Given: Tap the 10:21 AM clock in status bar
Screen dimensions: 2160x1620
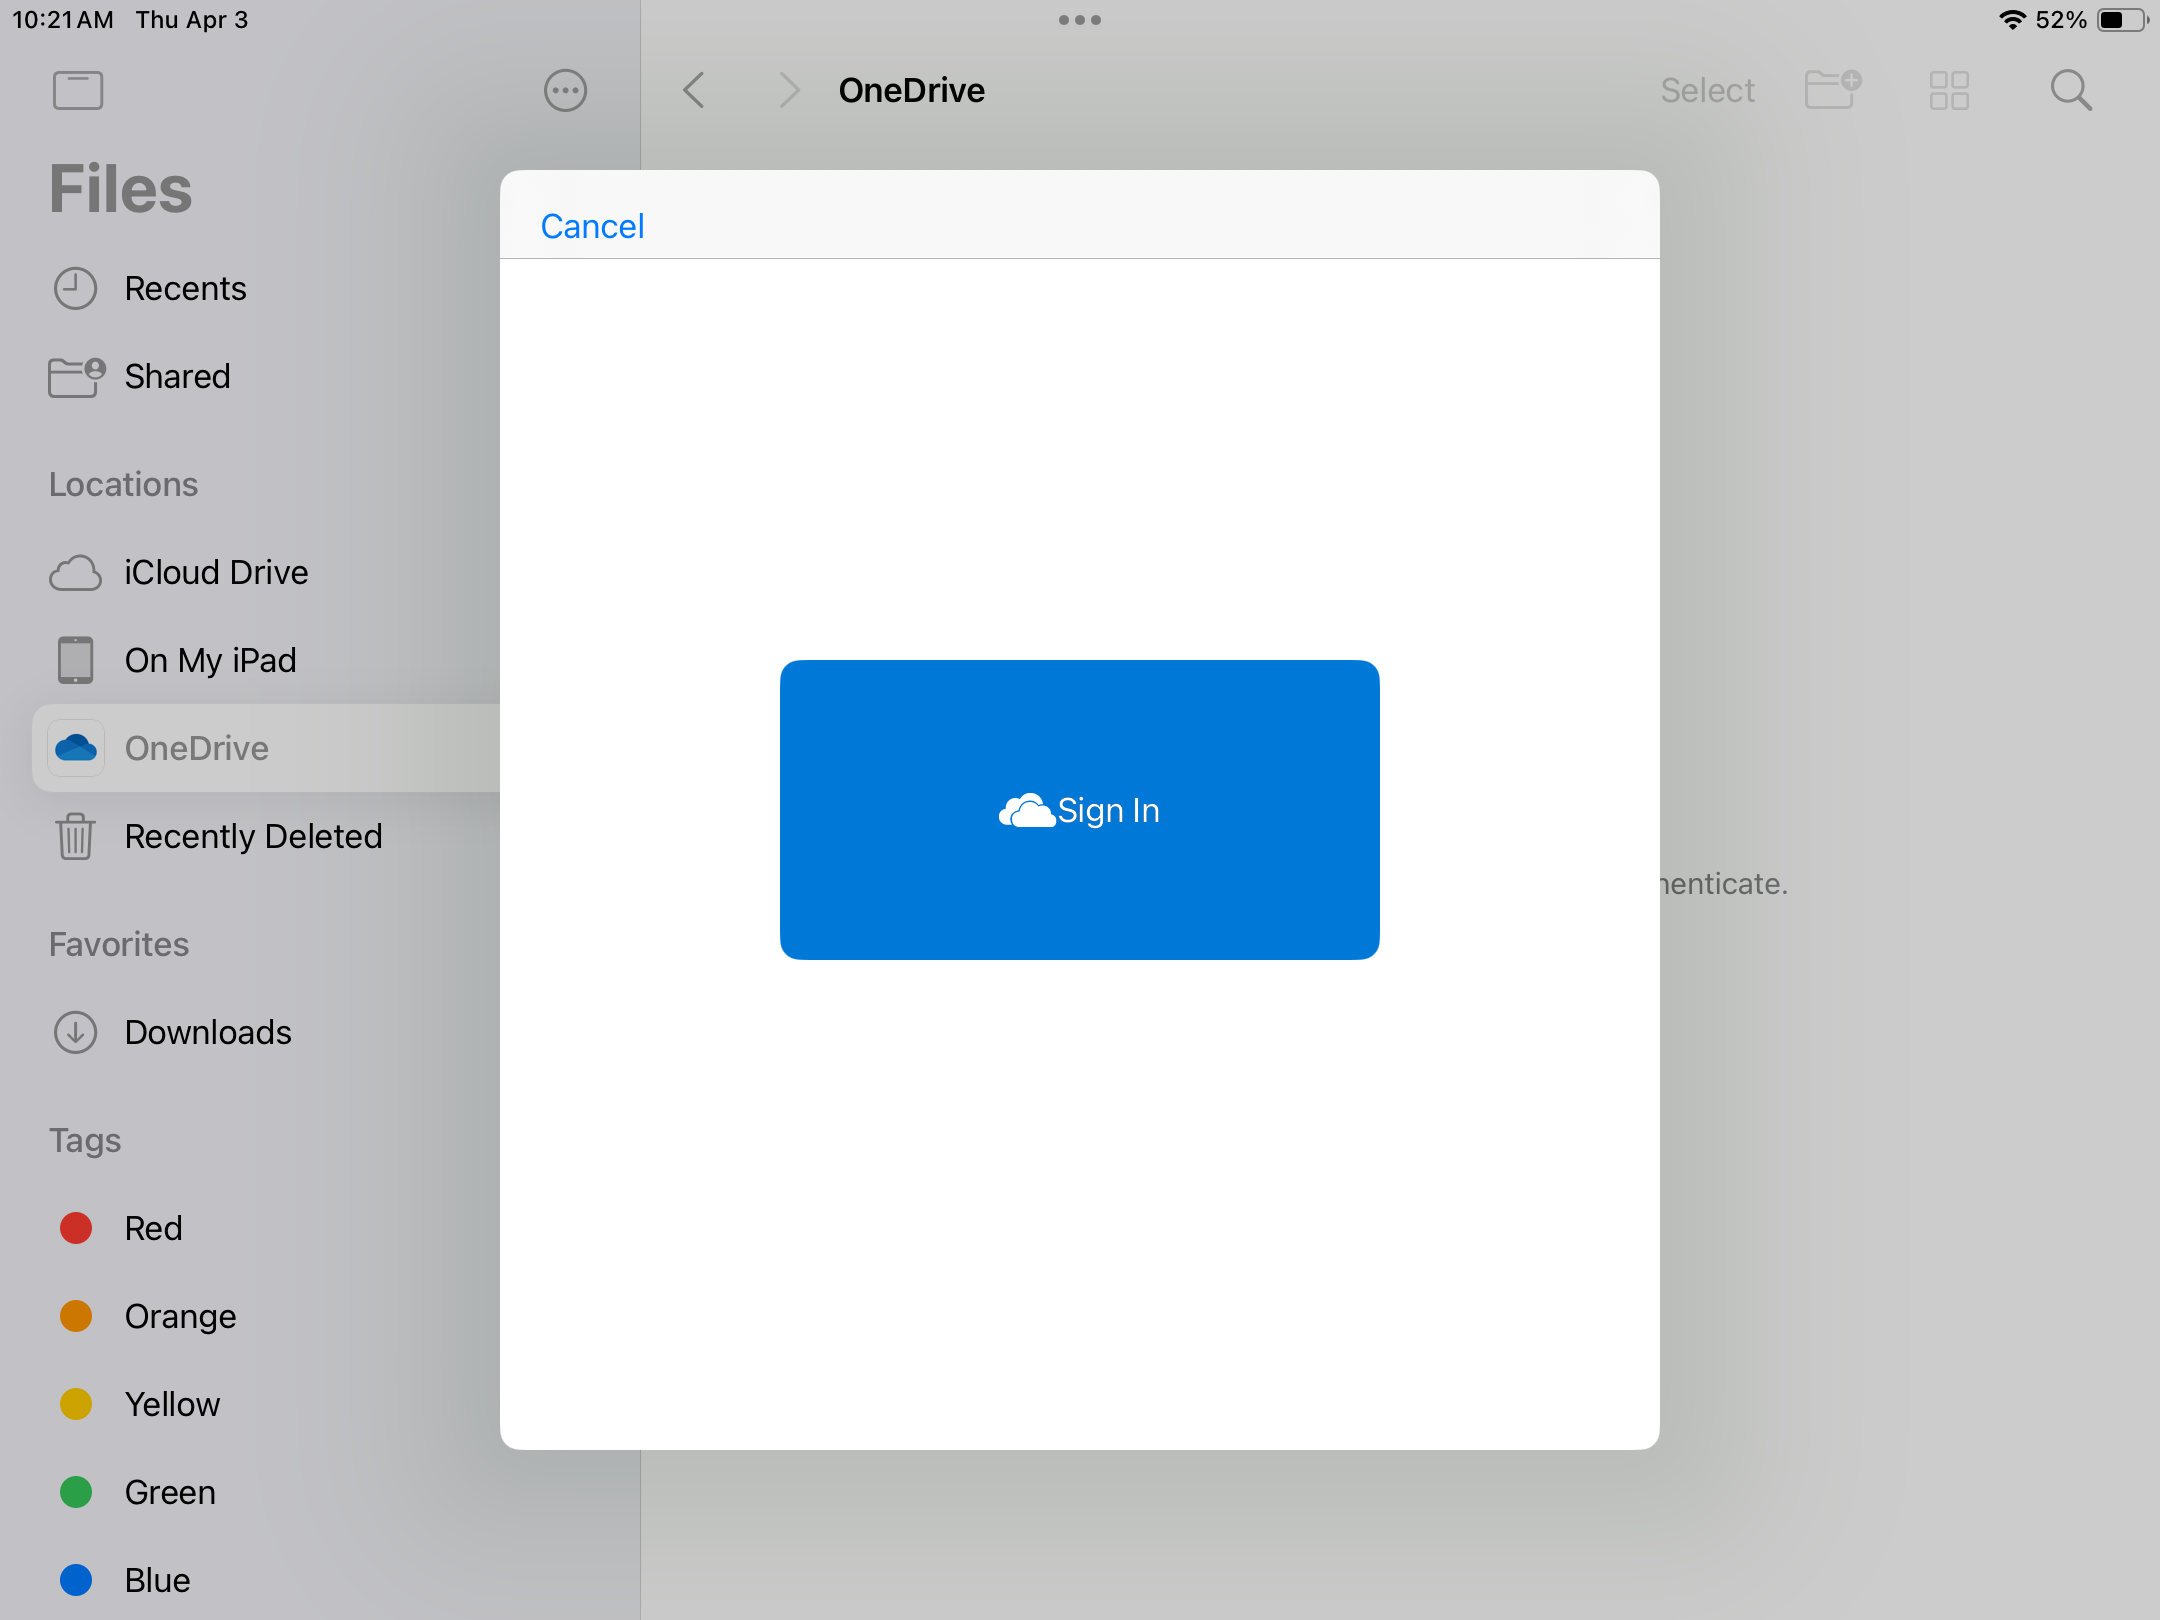Looking at the screenshot, I should pos(63,20).
